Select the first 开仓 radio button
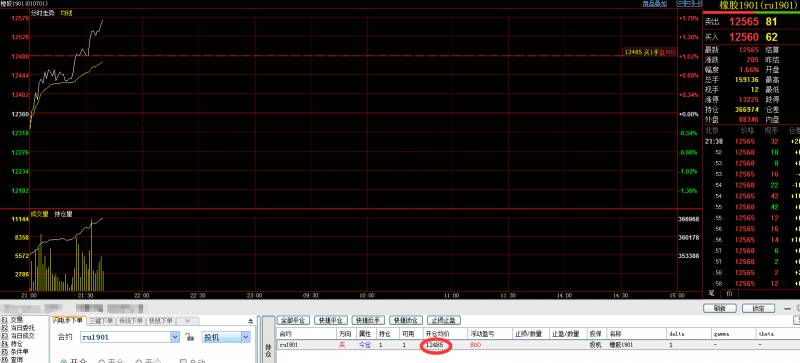Image resolution: width=800 pixels, height=363 pixels. (64, 361)
